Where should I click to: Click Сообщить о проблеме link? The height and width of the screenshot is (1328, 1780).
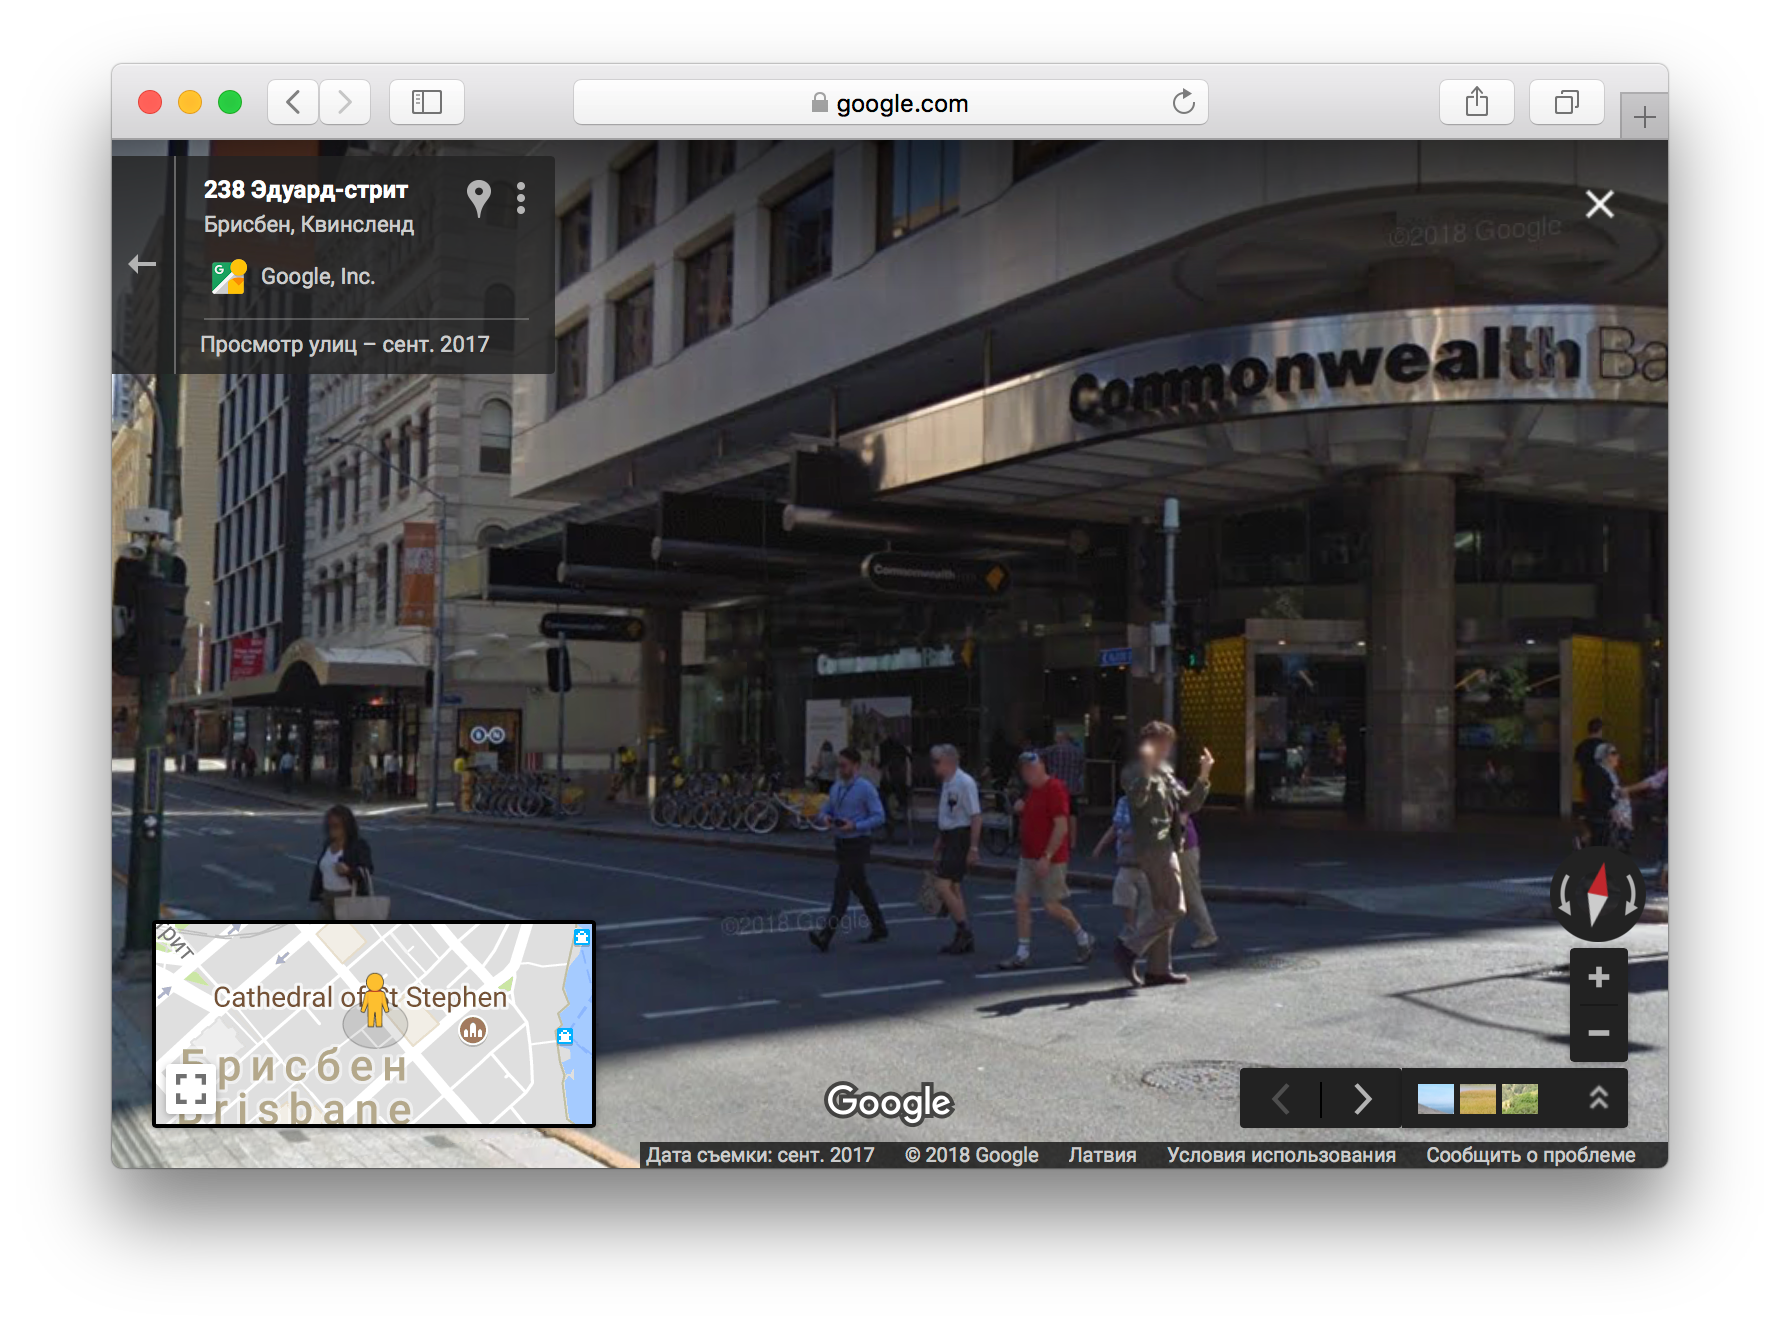point(1530,1155)
